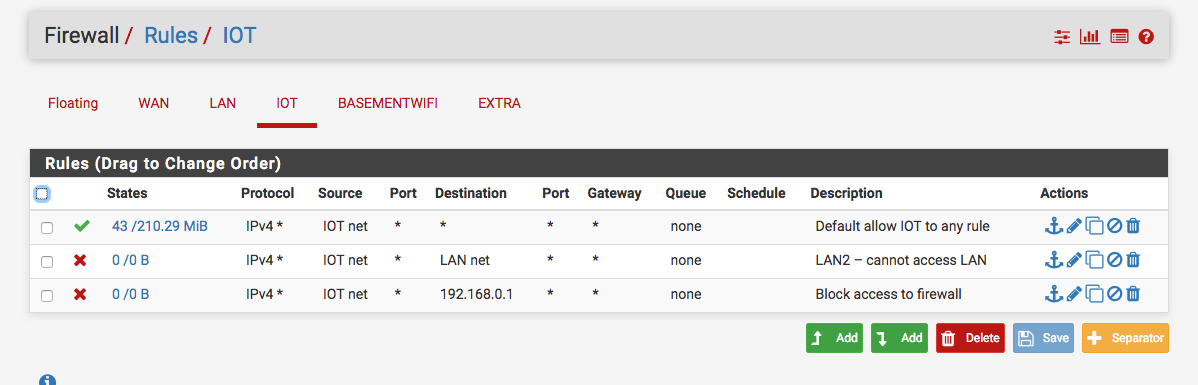Switch to the BASEMENTWIFI tab
This screenshot has width=1198, height=385.
pyautogui.click(x=388, y=103)
